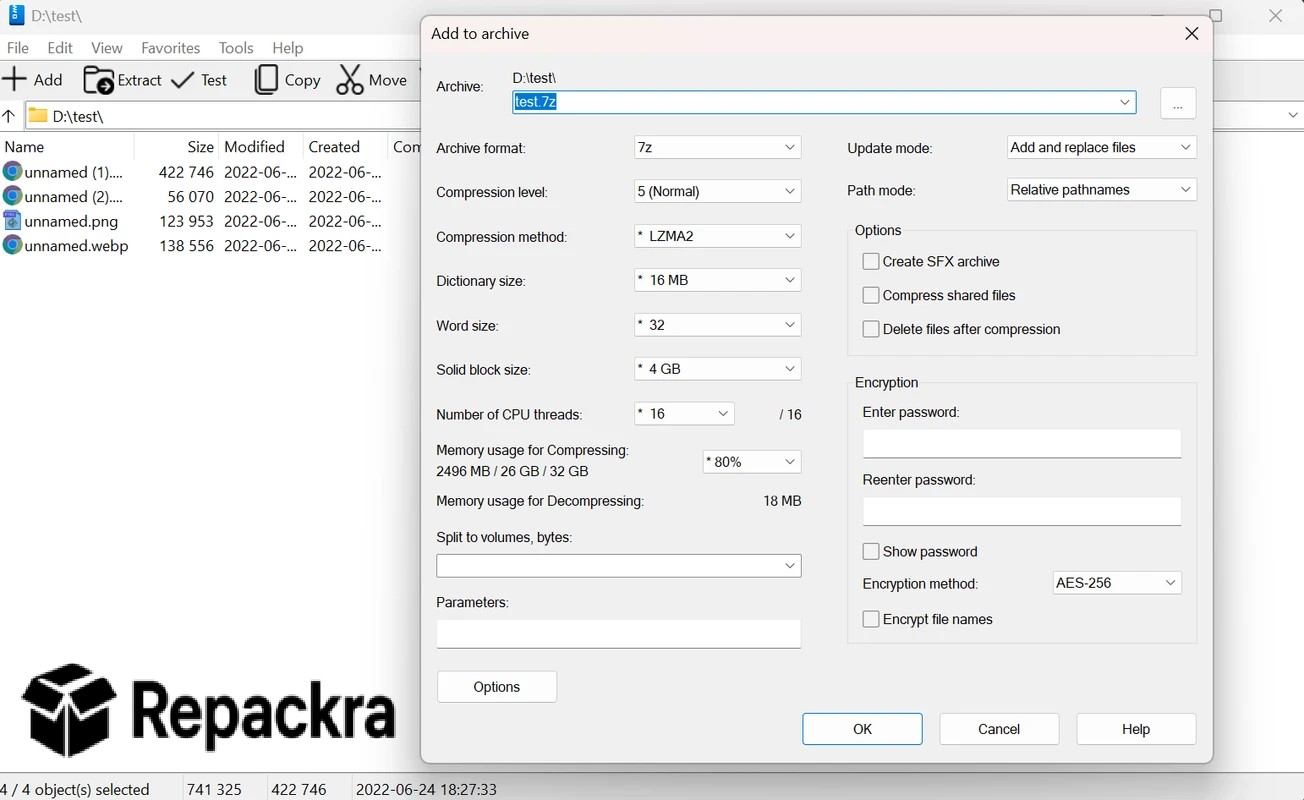
Task: Open the Favorites menu
Action: pyautogui.click(x=171, y=48)
